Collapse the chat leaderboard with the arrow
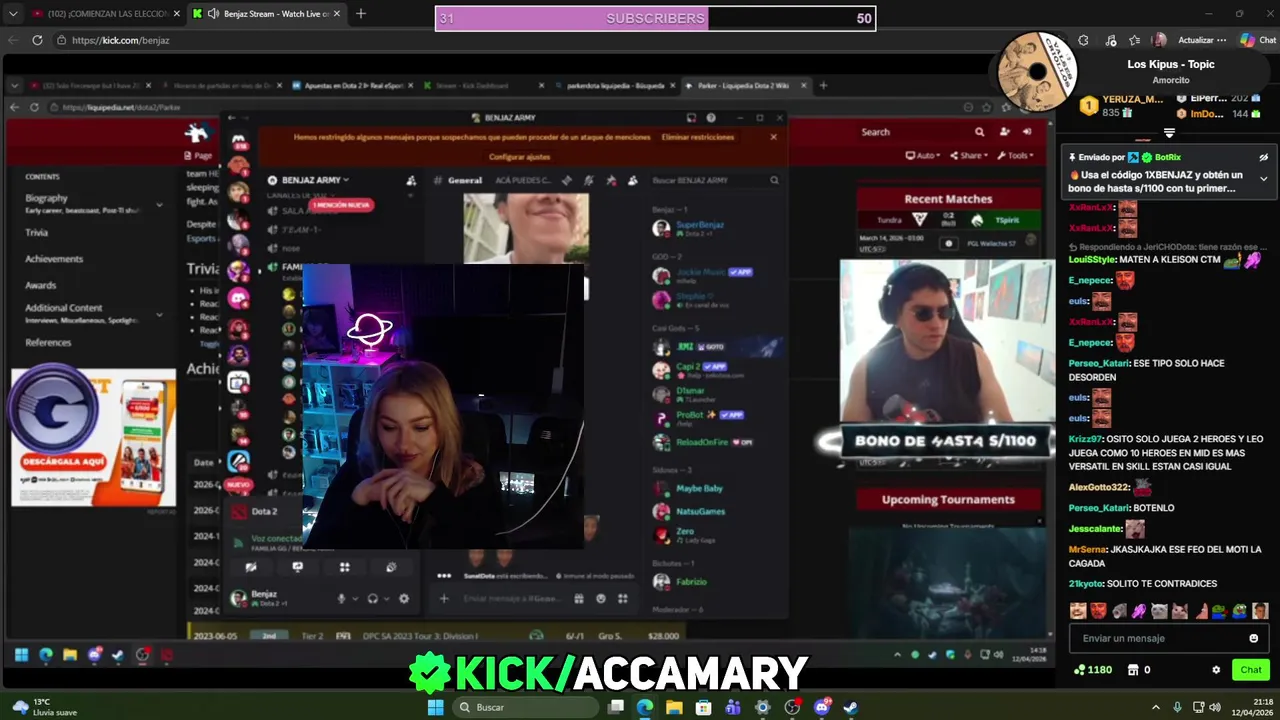 [1169, 133]
